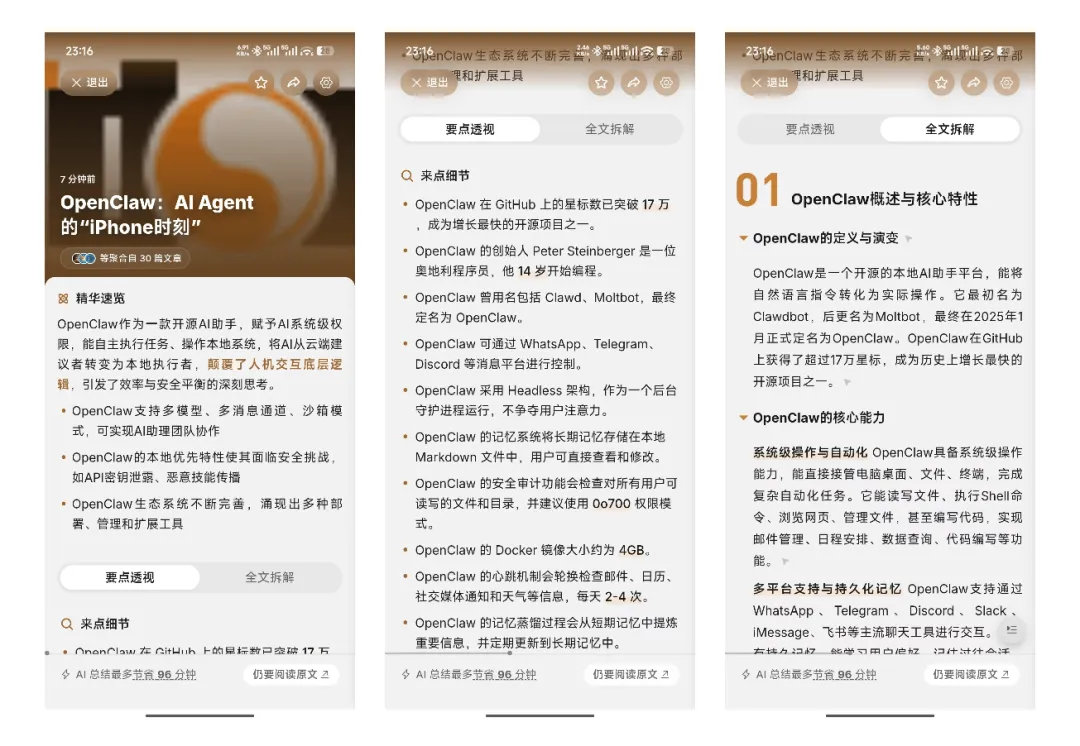The width and height of the screenshot is (1080, 746).
Task: Select the bullet about Markdown 文件记忆系统
Action: coord(541,447)
